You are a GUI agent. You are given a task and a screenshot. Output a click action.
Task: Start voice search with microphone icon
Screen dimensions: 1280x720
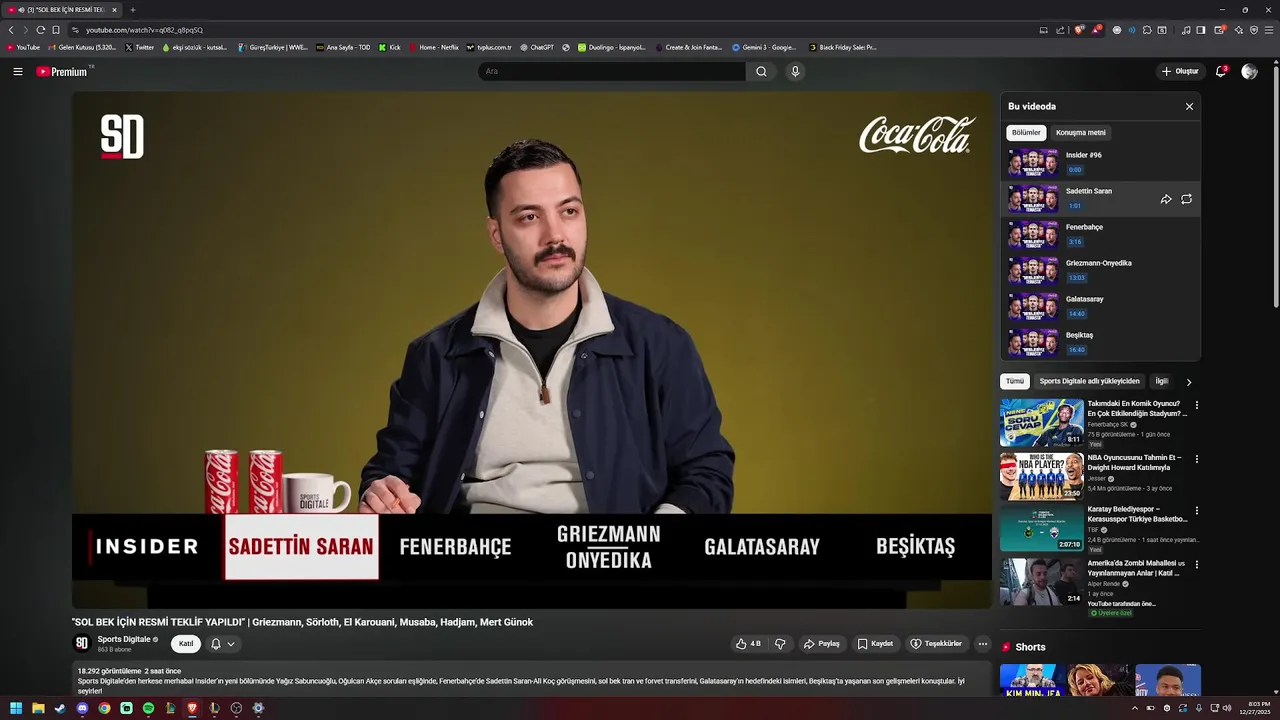coord(795,72)
